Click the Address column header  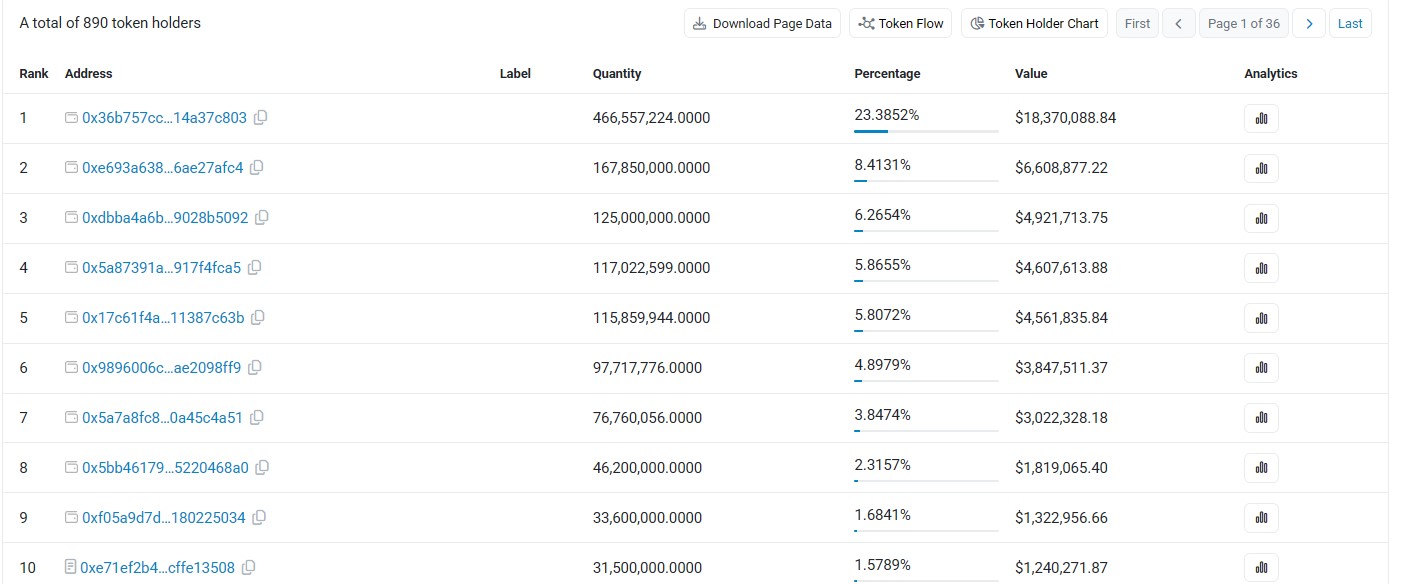pos(88,74)
